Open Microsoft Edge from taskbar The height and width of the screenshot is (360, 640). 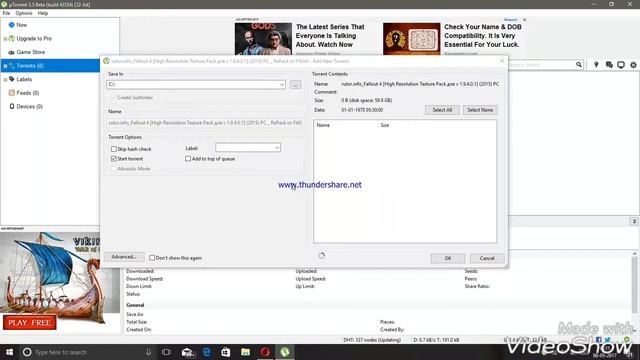point(207,352)
